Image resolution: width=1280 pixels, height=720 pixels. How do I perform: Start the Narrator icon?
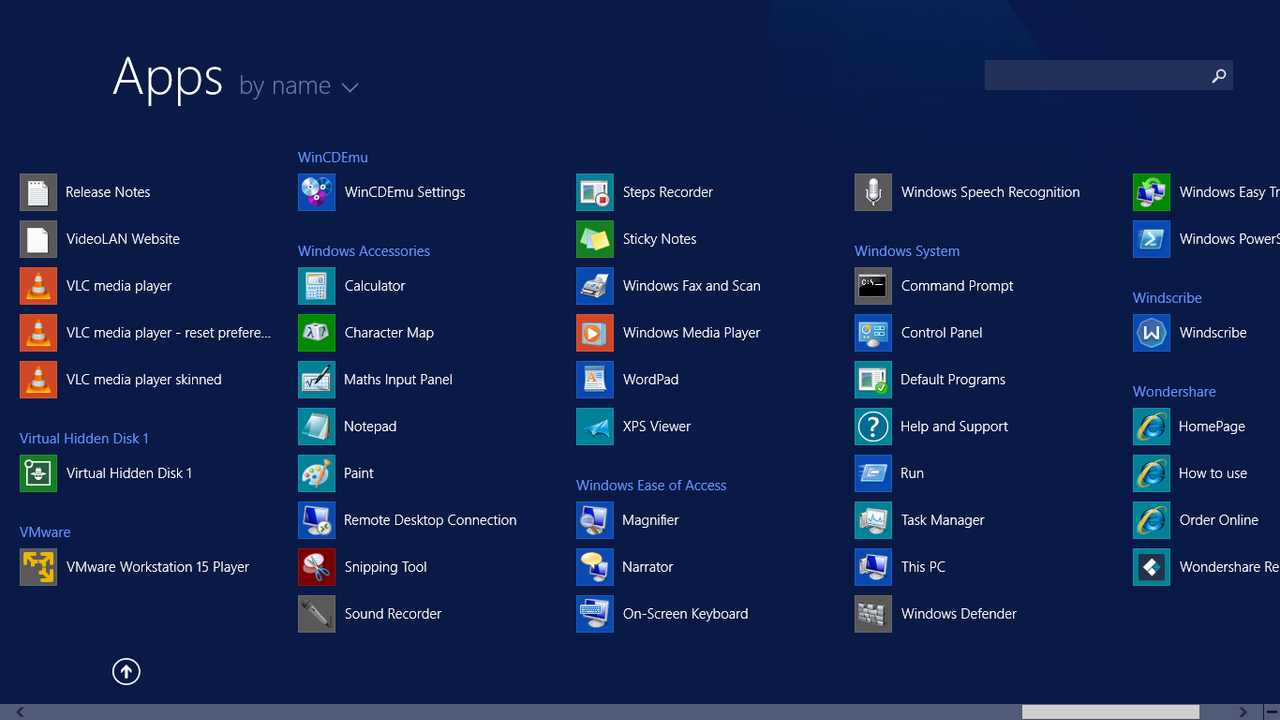595,567
